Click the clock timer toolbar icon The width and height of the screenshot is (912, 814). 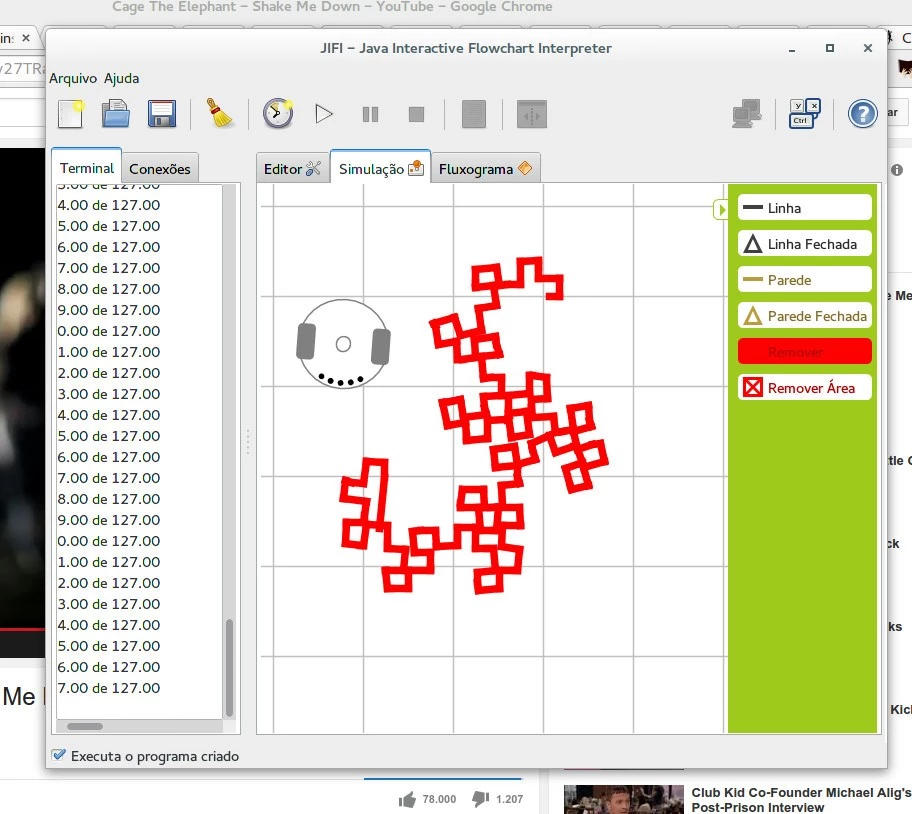(277, 114)
